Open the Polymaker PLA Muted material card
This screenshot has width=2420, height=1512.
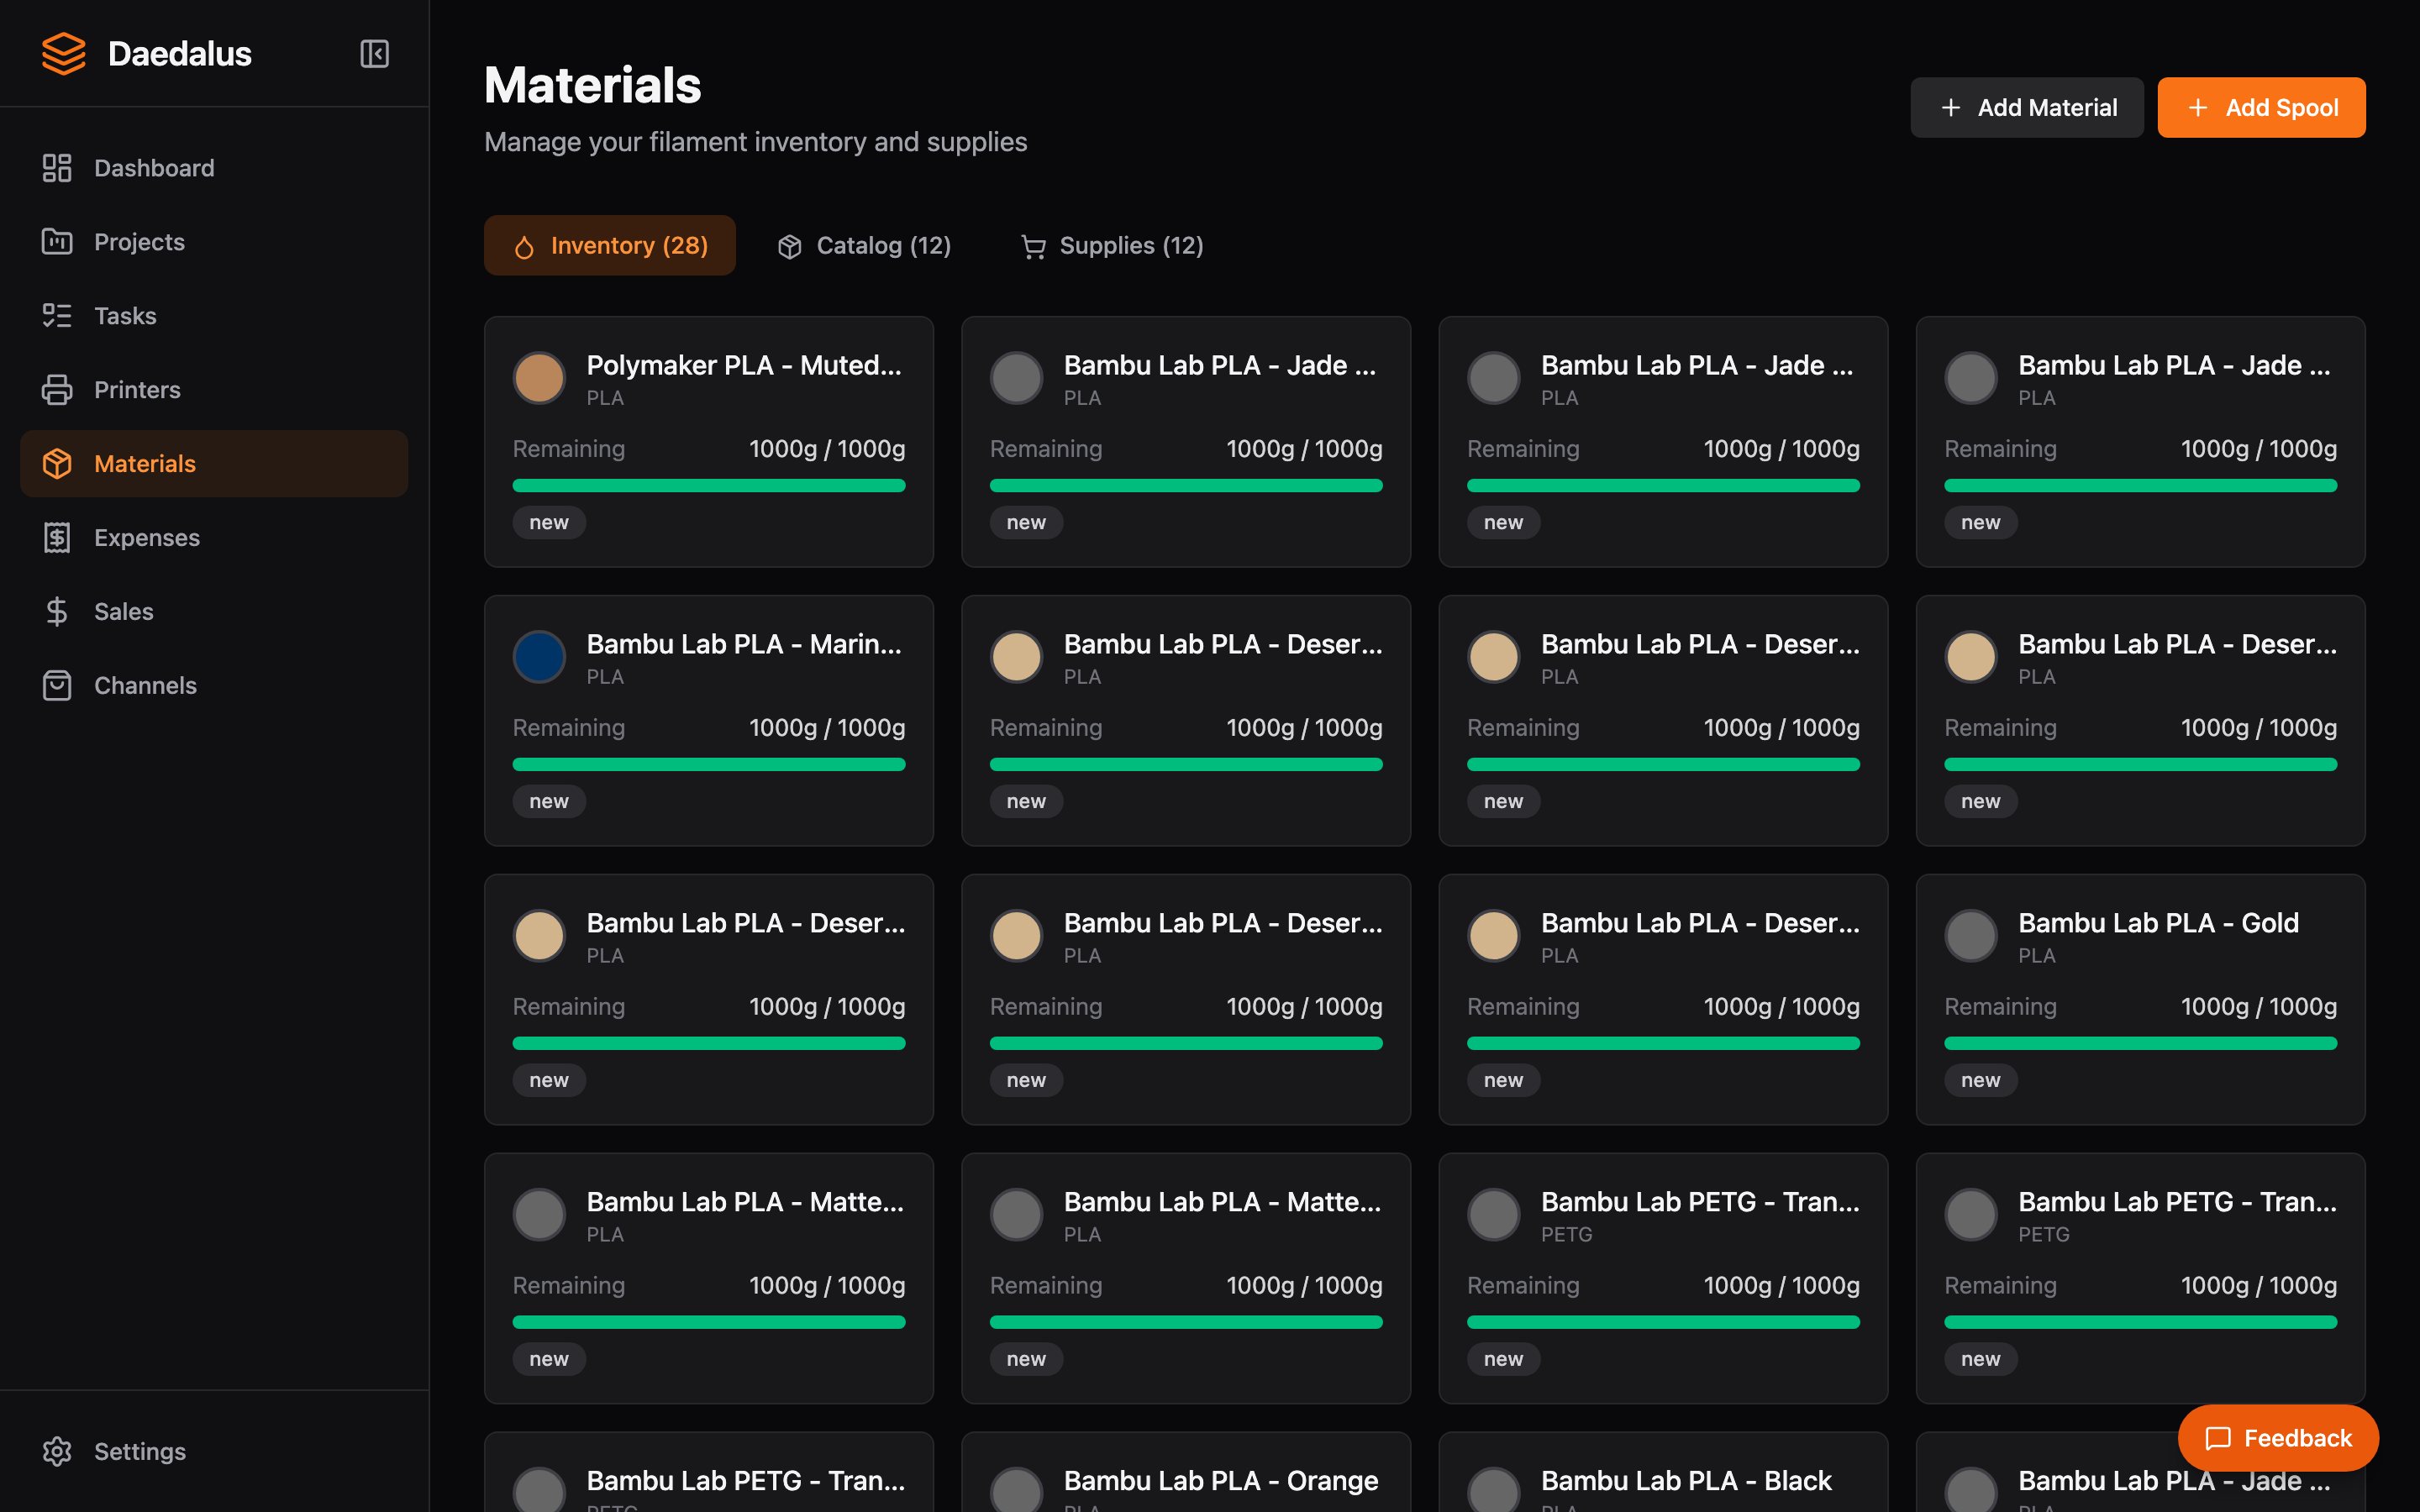pyautogui.click(x=708, y=441)
